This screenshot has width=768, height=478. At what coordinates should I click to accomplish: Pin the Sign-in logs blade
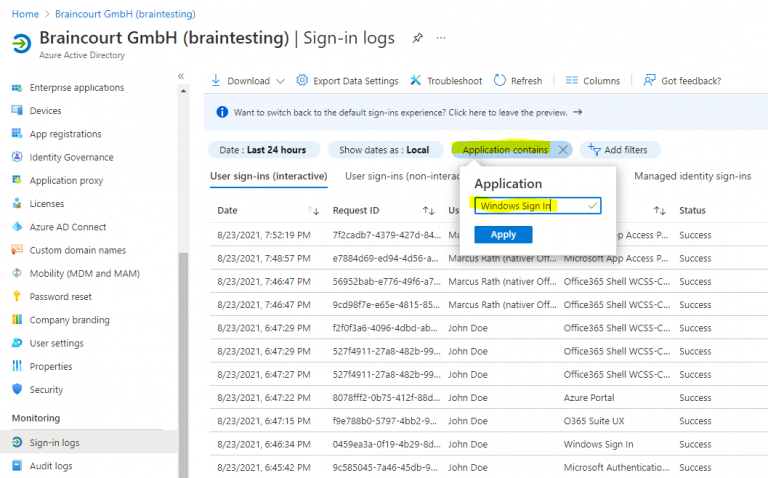[x=417, y=38]
